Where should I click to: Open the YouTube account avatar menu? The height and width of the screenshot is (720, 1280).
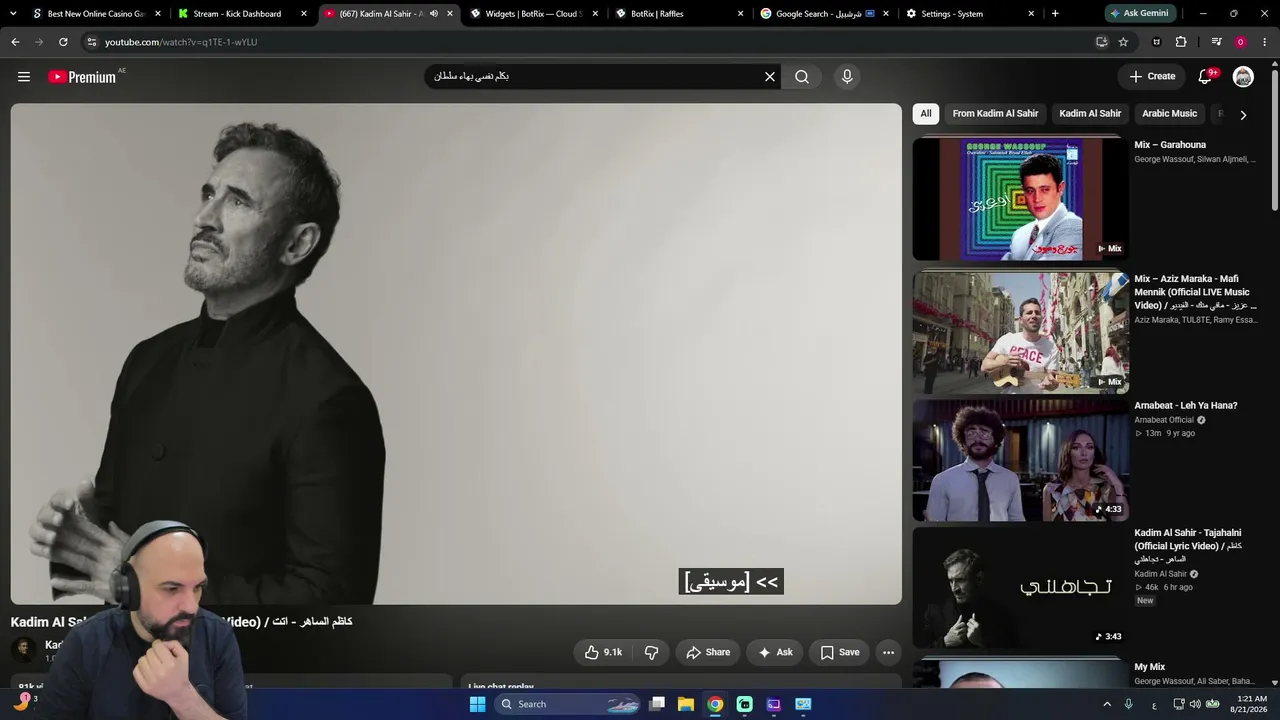point(1243,77)
